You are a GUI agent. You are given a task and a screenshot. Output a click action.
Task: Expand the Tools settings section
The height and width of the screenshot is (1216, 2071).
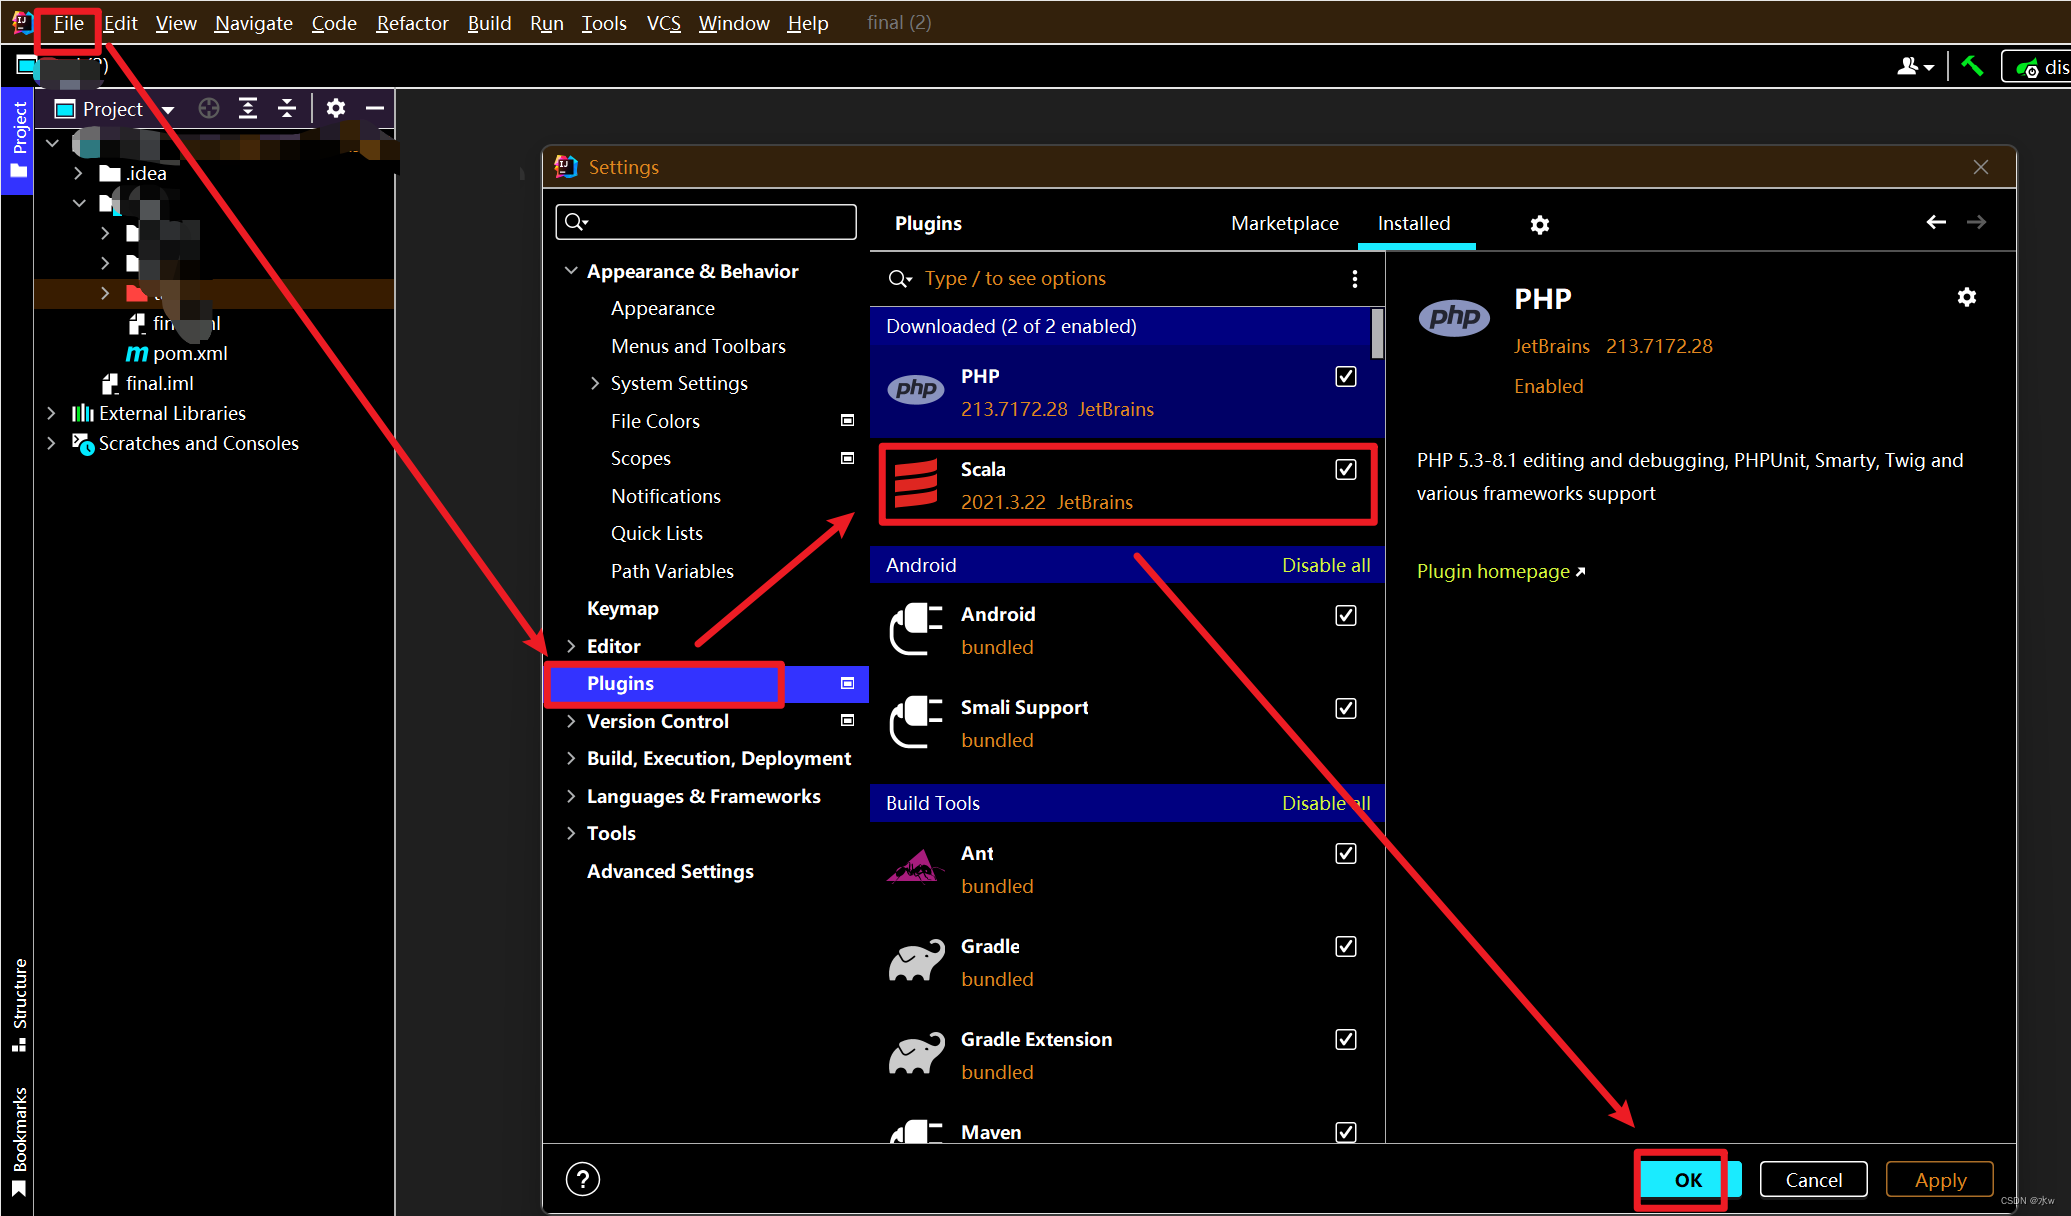(571, 833)
